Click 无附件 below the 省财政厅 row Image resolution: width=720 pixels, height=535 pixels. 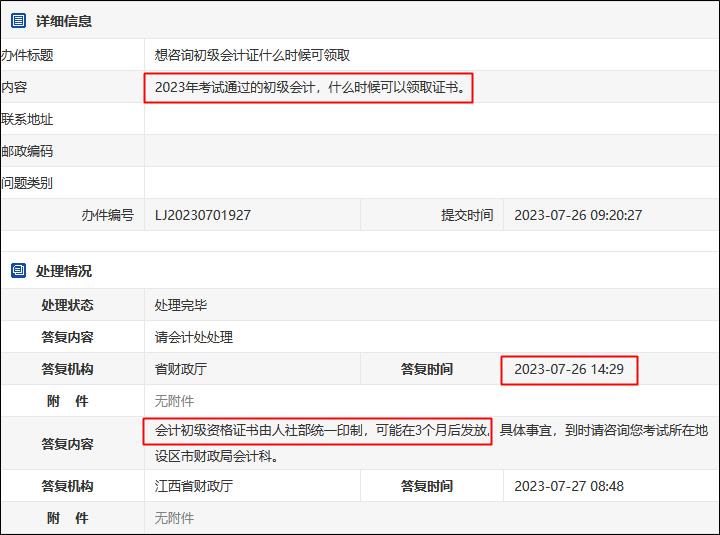(x=174, y=401)
